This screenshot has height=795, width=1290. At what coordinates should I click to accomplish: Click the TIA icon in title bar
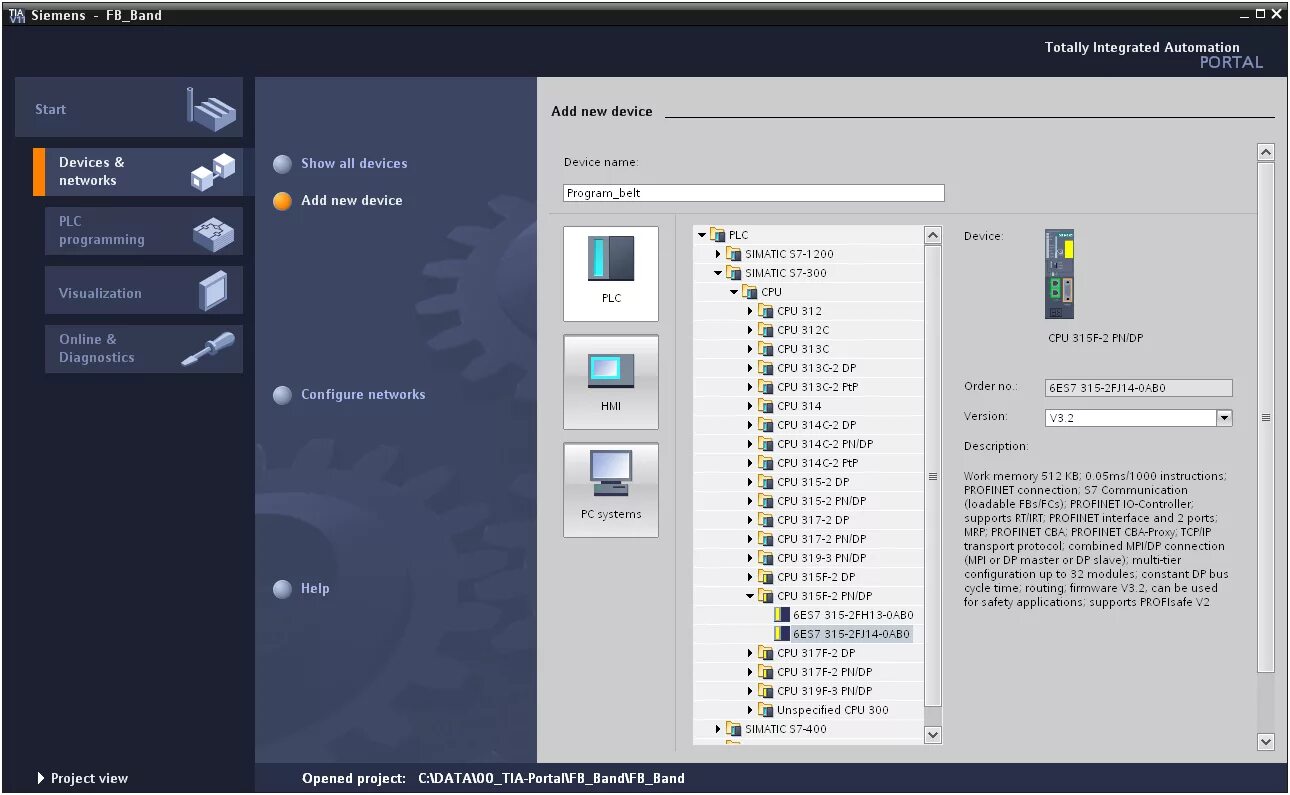[17, 15]
